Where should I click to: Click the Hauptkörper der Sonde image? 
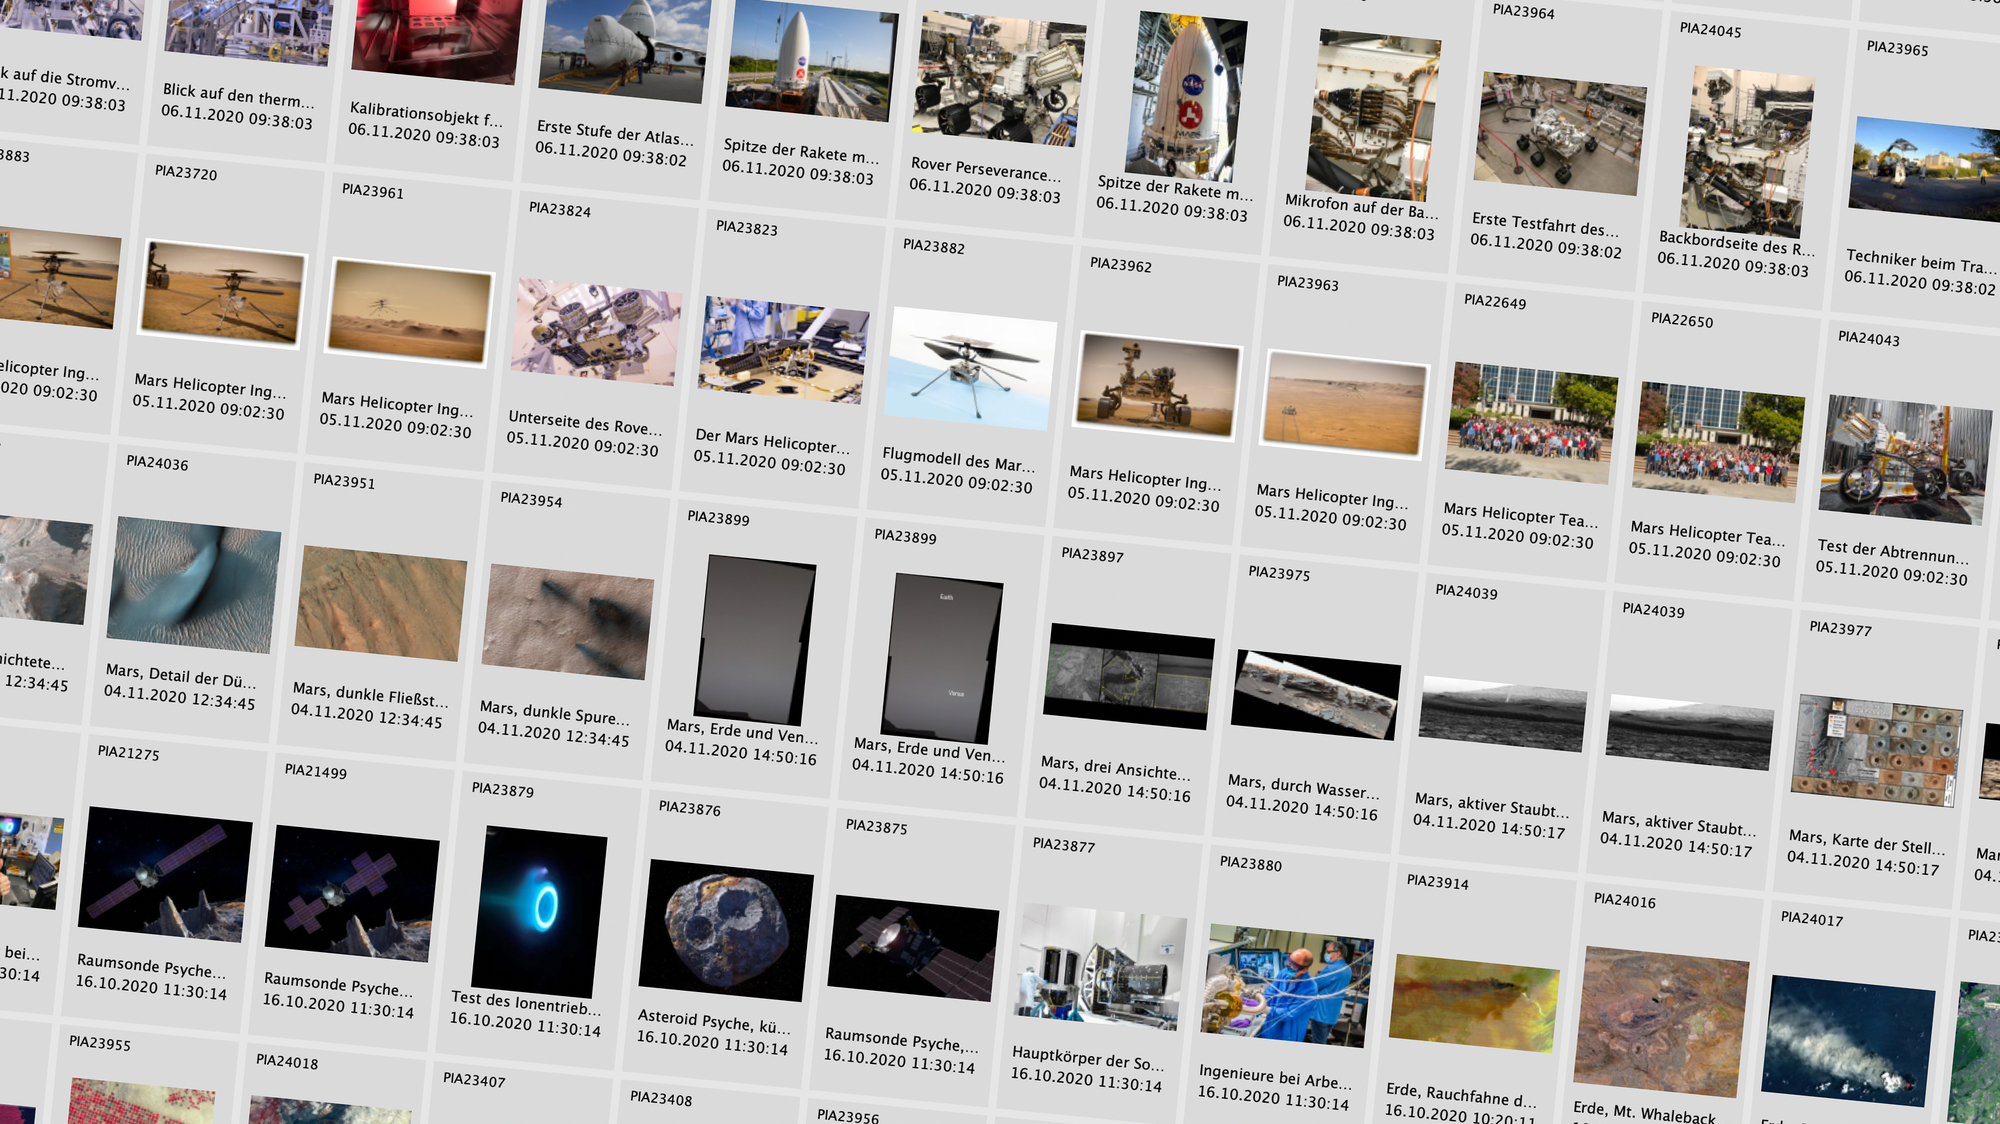click(1100, 966)
